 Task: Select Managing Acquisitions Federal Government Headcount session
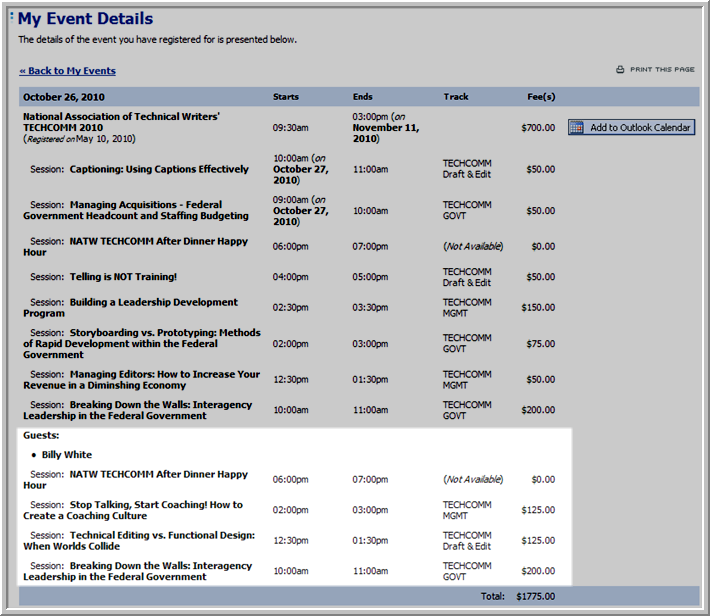[x=136, y=211]
